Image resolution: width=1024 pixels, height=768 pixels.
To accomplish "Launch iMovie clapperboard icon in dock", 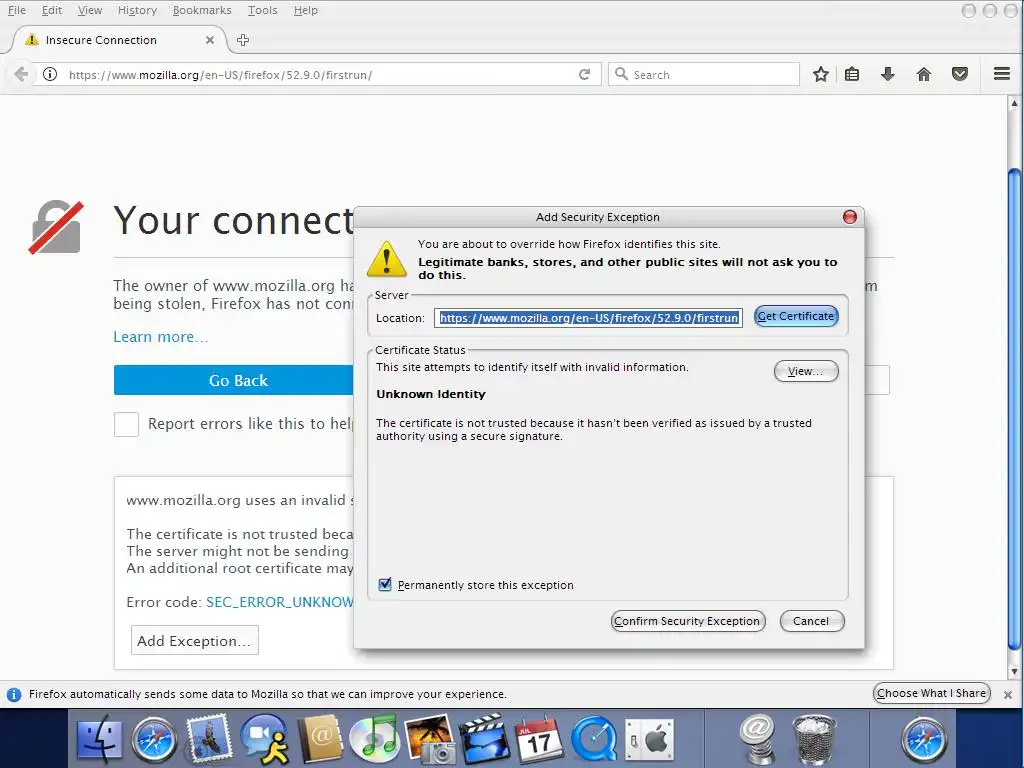I will click(x=484, y=739).
